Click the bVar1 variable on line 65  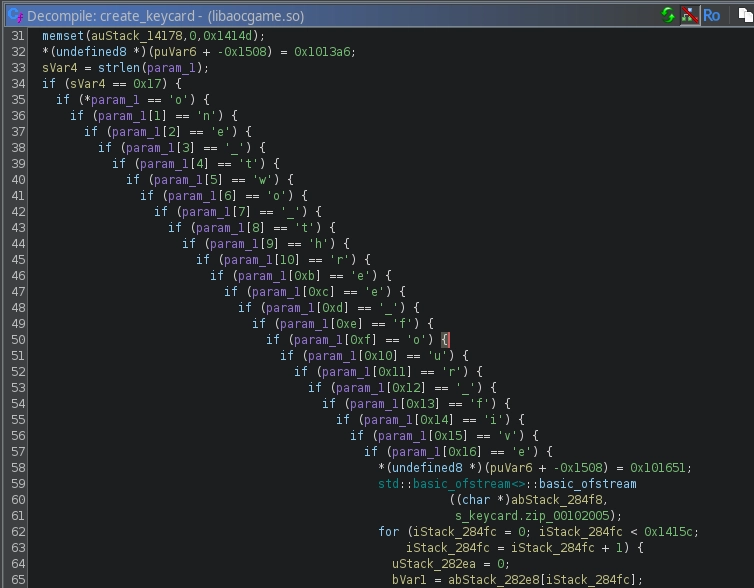tap(408, 580)
